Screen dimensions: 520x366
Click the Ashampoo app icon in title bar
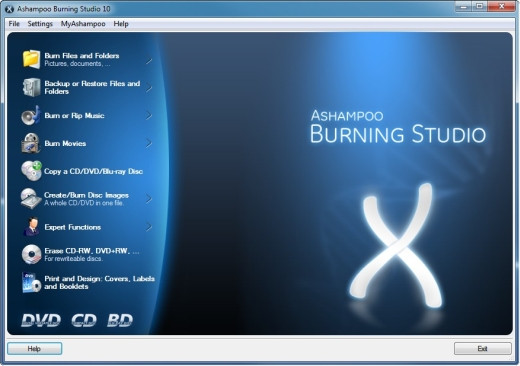[9, 9]
